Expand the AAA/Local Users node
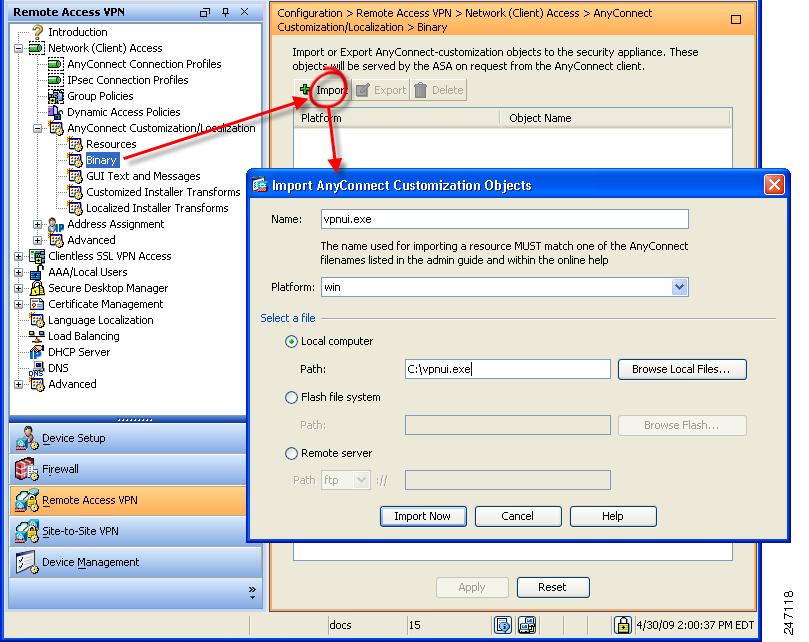This screenshot has height=642, width=809. coord(19,272)
